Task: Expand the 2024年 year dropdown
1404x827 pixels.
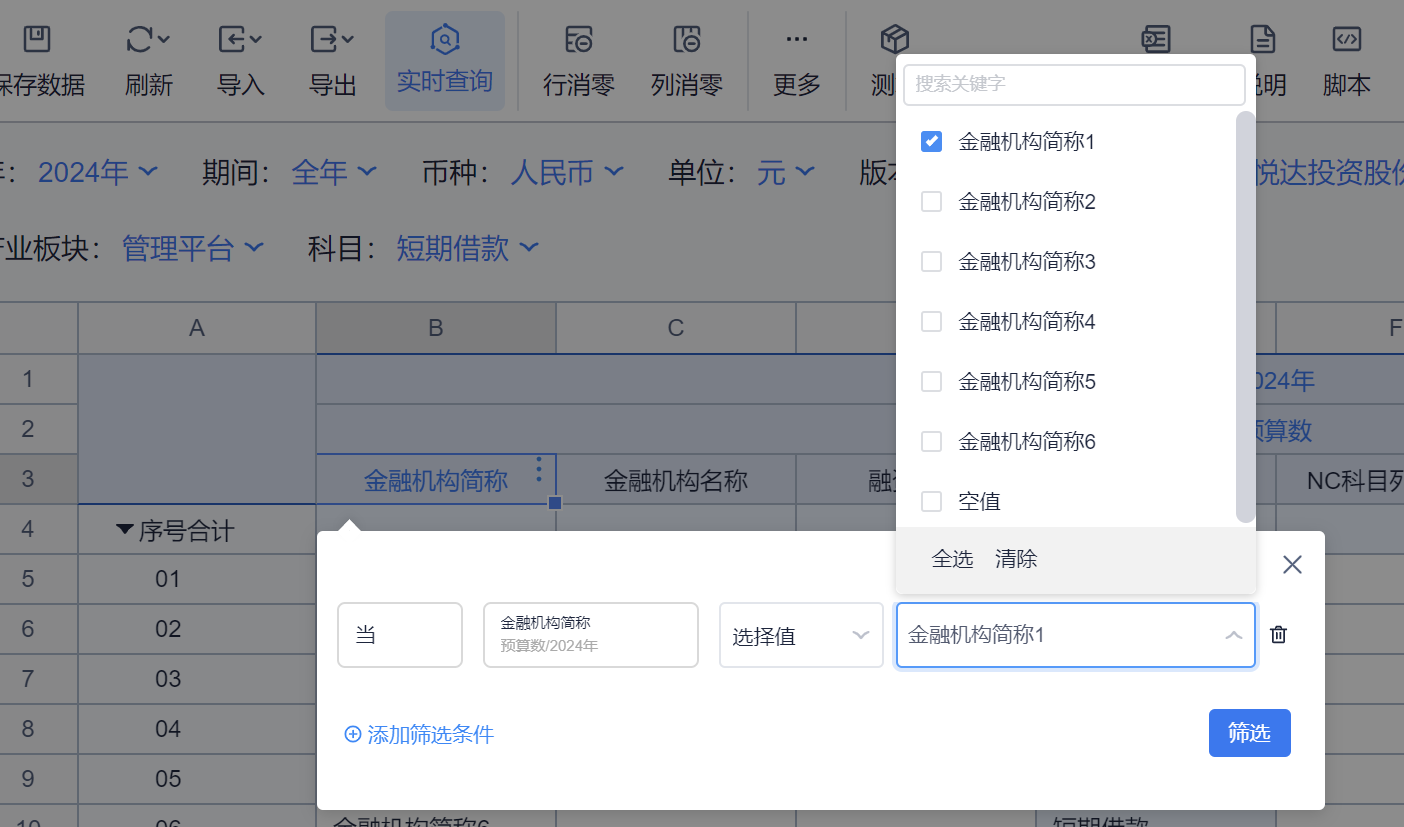Action: pyautogui.click(x=98, y=173)
